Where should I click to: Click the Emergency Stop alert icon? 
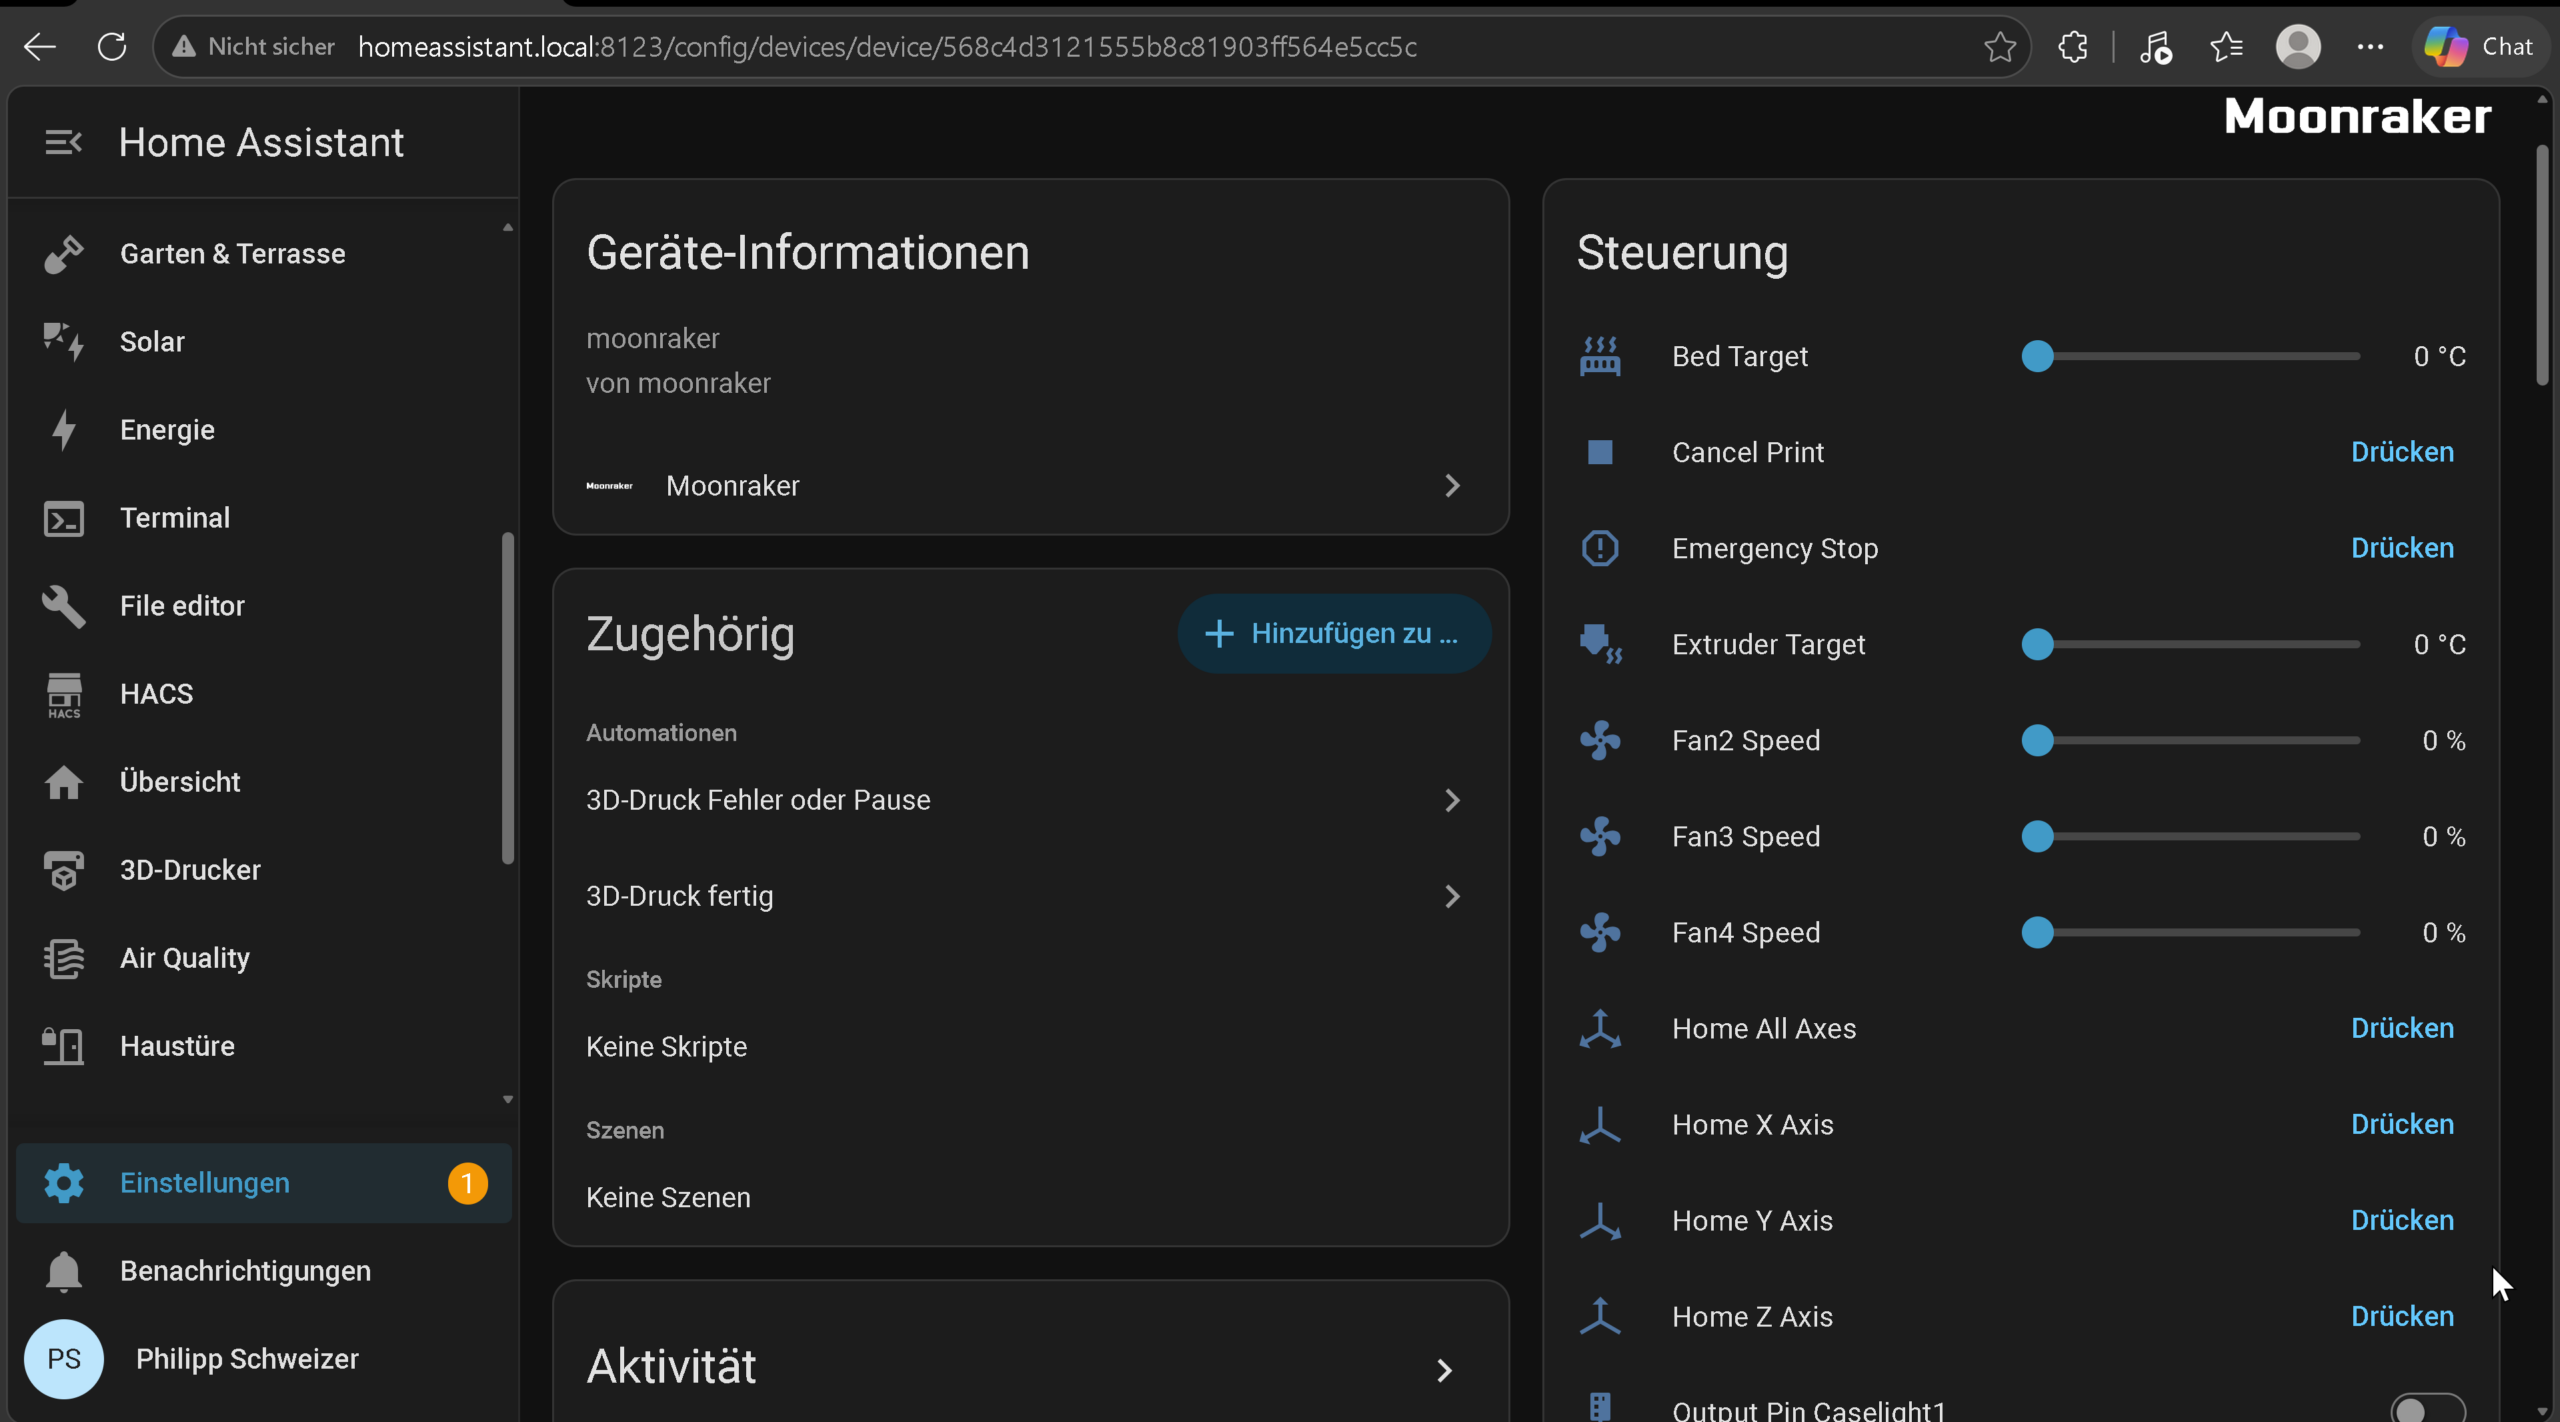[1600, 548]
